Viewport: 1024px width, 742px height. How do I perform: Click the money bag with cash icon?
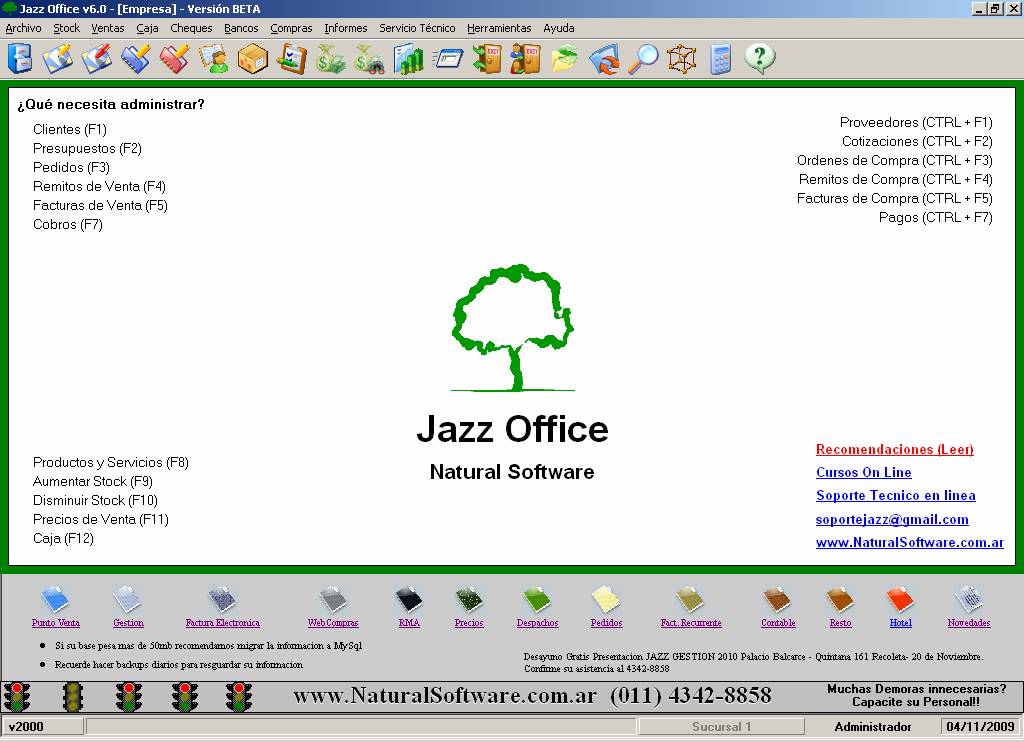tap(330, 59)
